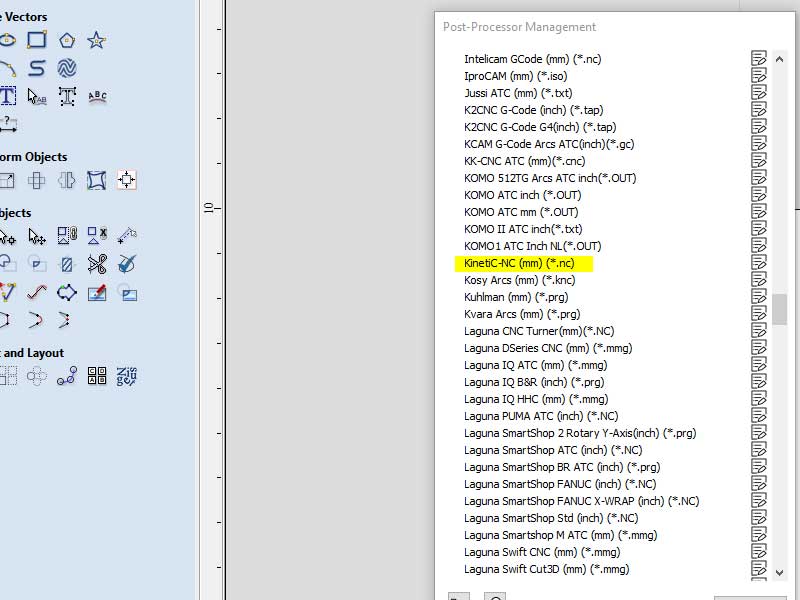
Task: Select the Draw Star tool
Action: (96, 40)
